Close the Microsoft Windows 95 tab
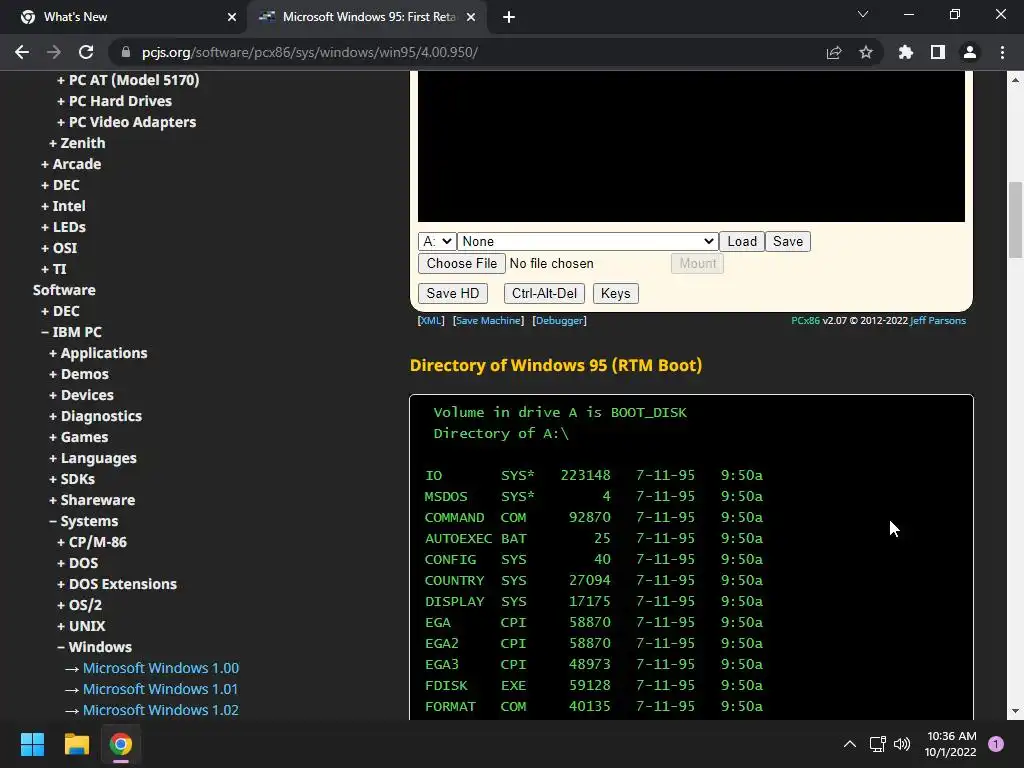Image resolution: width=1024 pixels, height=768 pixels. point(471,17)
